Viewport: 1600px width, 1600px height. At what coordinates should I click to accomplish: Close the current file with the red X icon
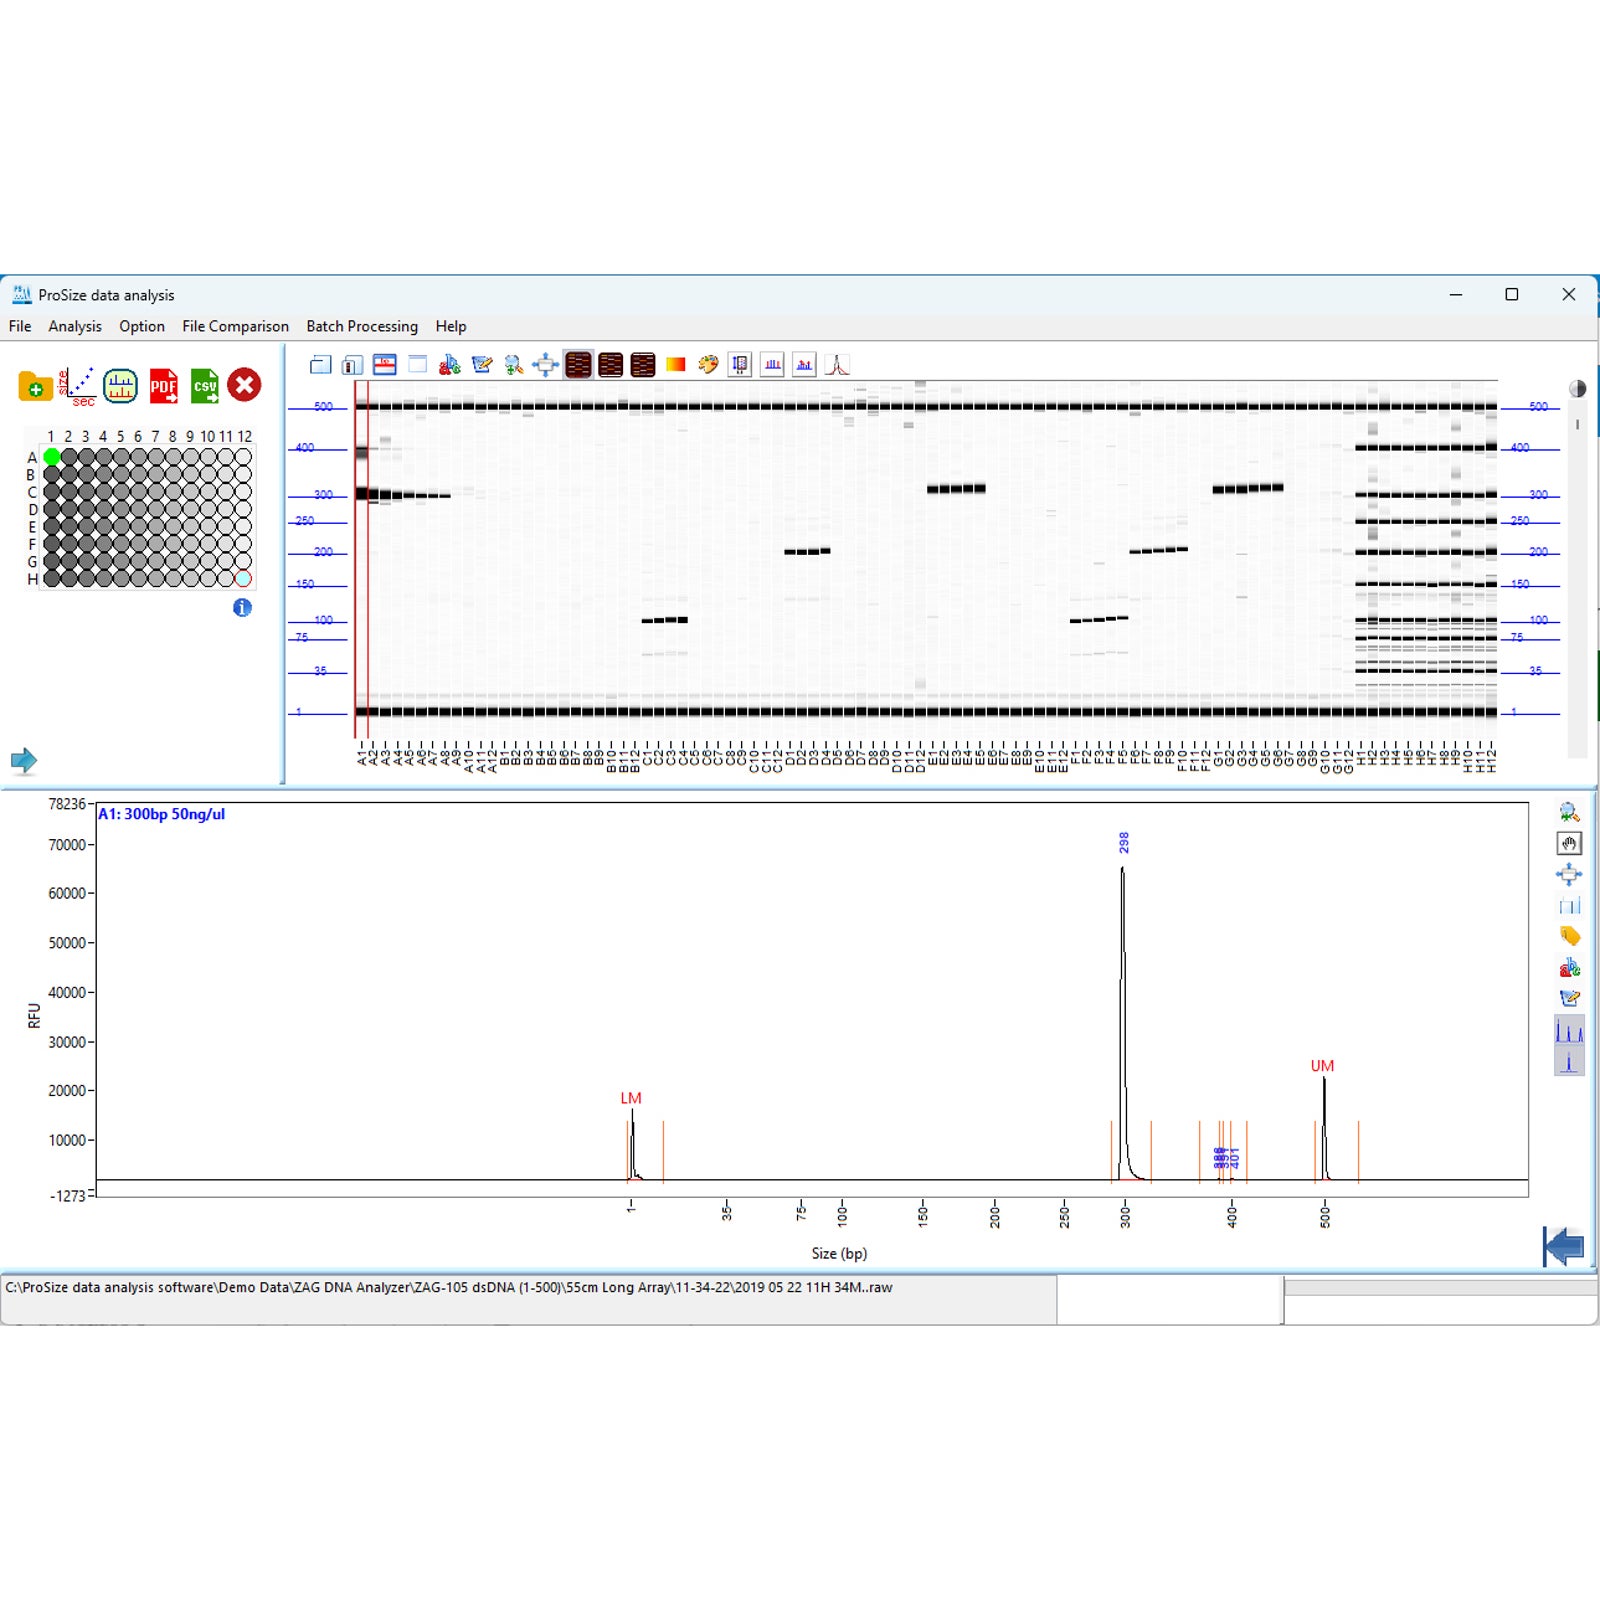(244, 385)
